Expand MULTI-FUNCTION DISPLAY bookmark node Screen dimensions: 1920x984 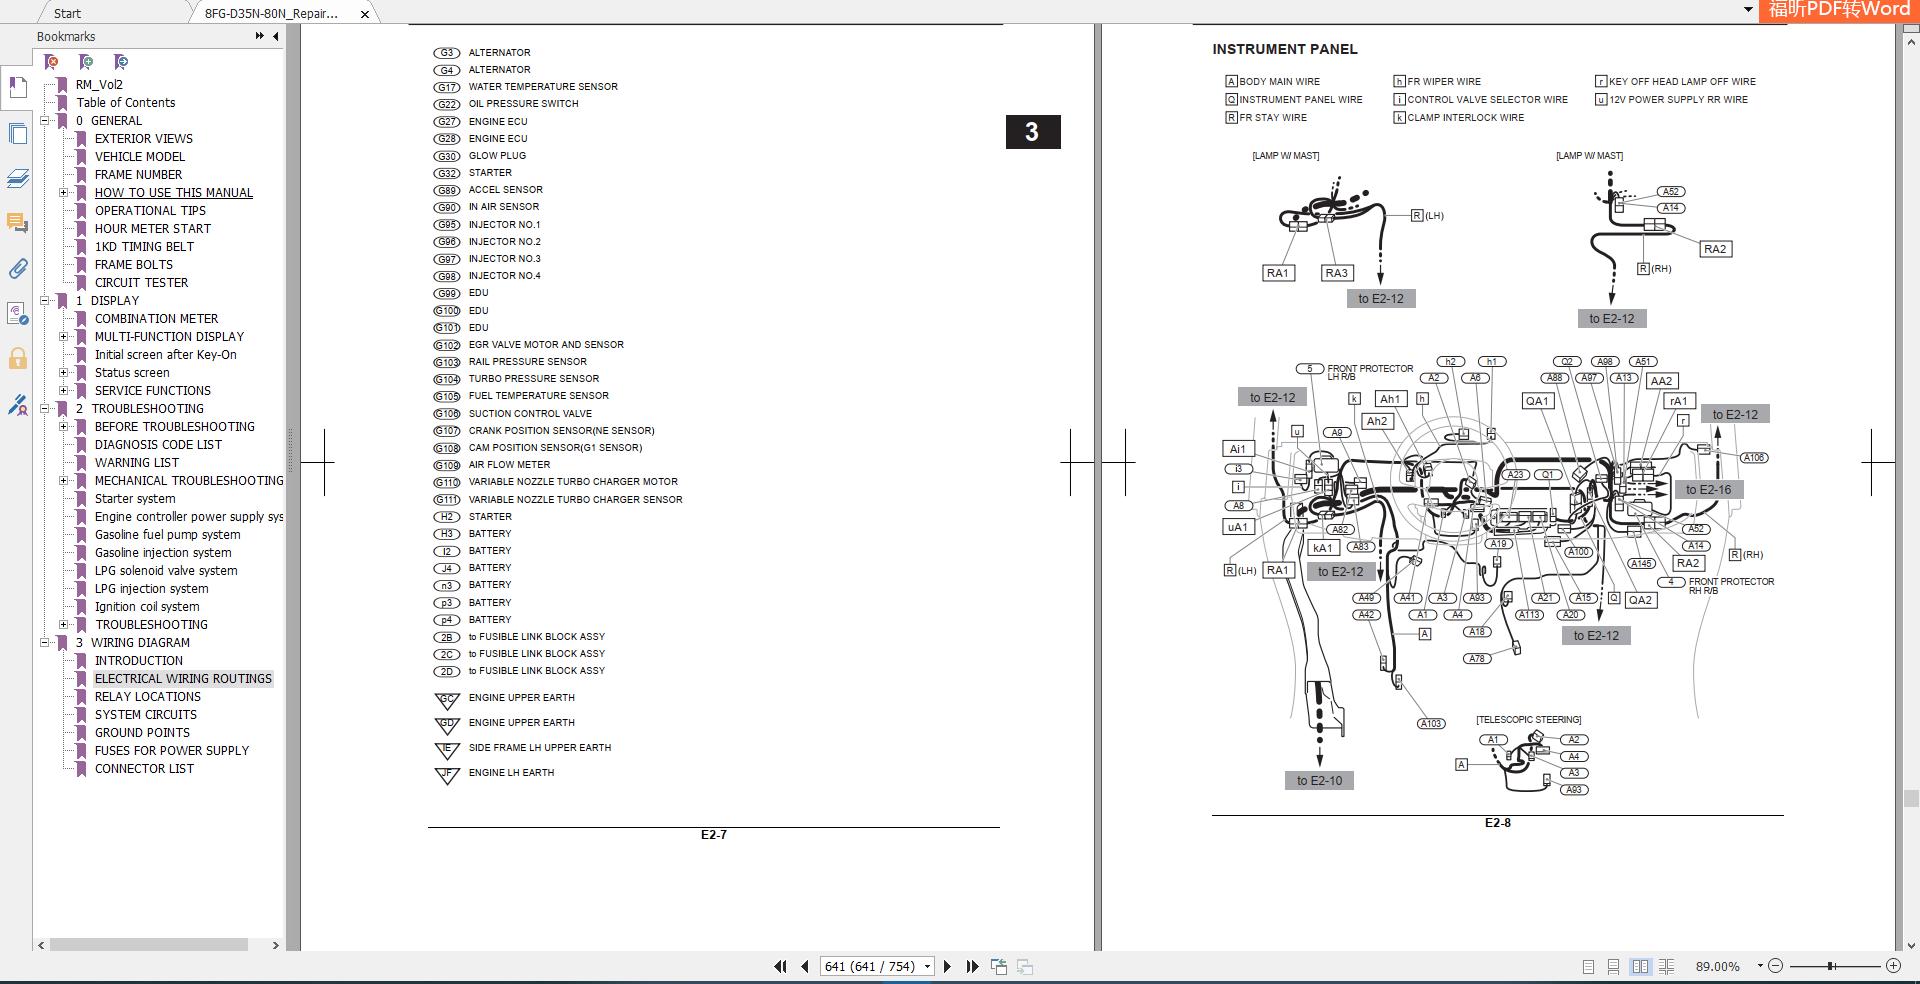point(63,336)
